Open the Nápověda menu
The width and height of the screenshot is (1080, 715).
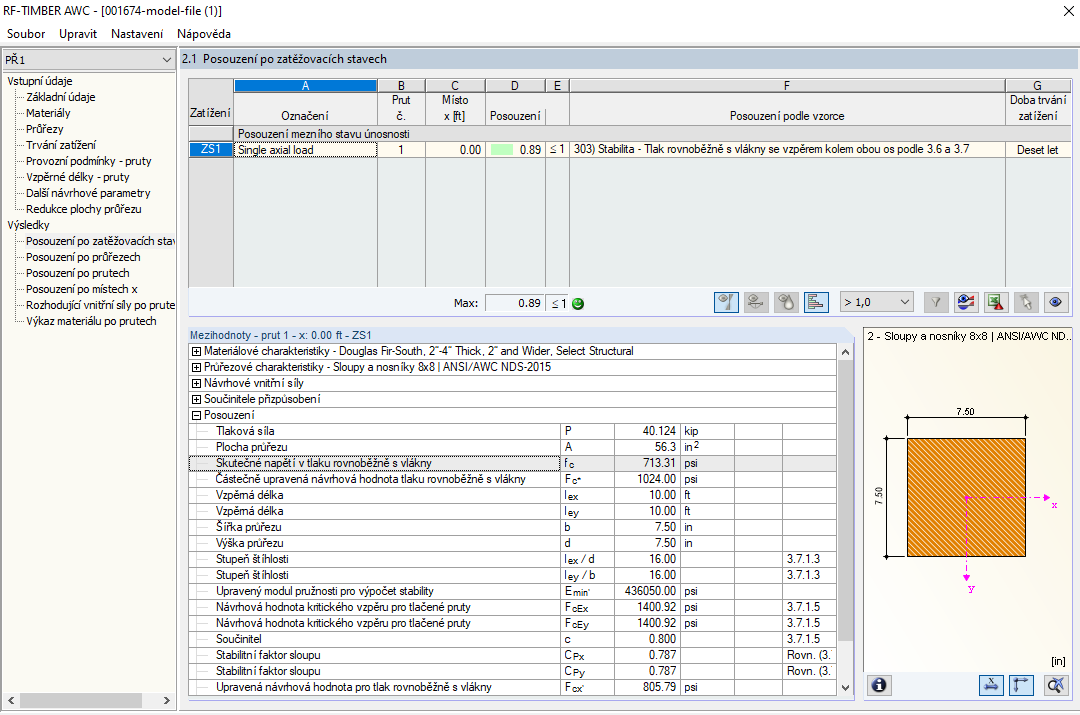204,34
